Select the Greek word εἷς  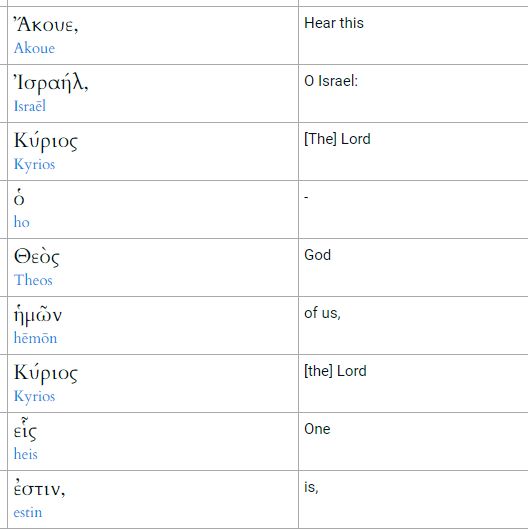click(25, 430)
